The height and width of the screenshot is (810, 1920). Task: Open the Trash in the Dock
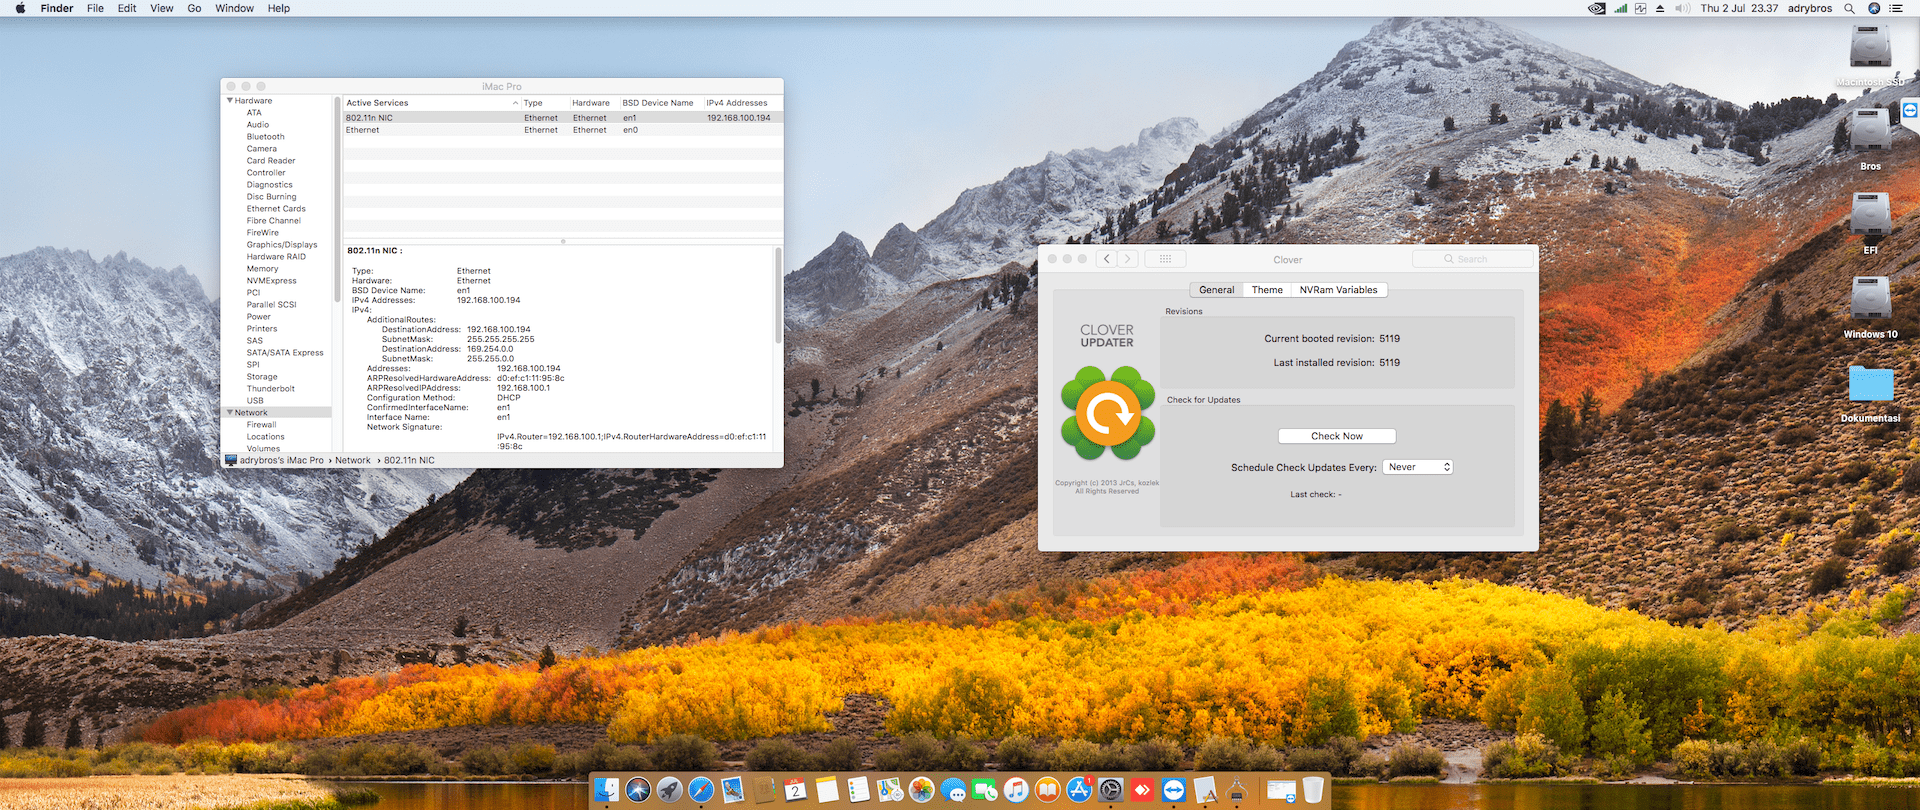(x=1313, y=790)
